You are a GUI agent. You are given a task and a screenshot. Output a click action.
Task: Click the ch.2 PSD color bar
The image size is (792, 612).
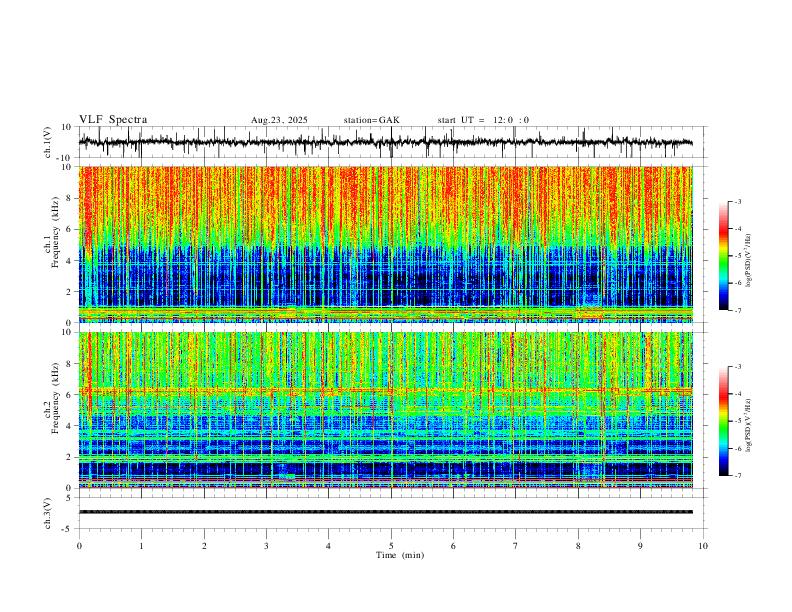723,421
